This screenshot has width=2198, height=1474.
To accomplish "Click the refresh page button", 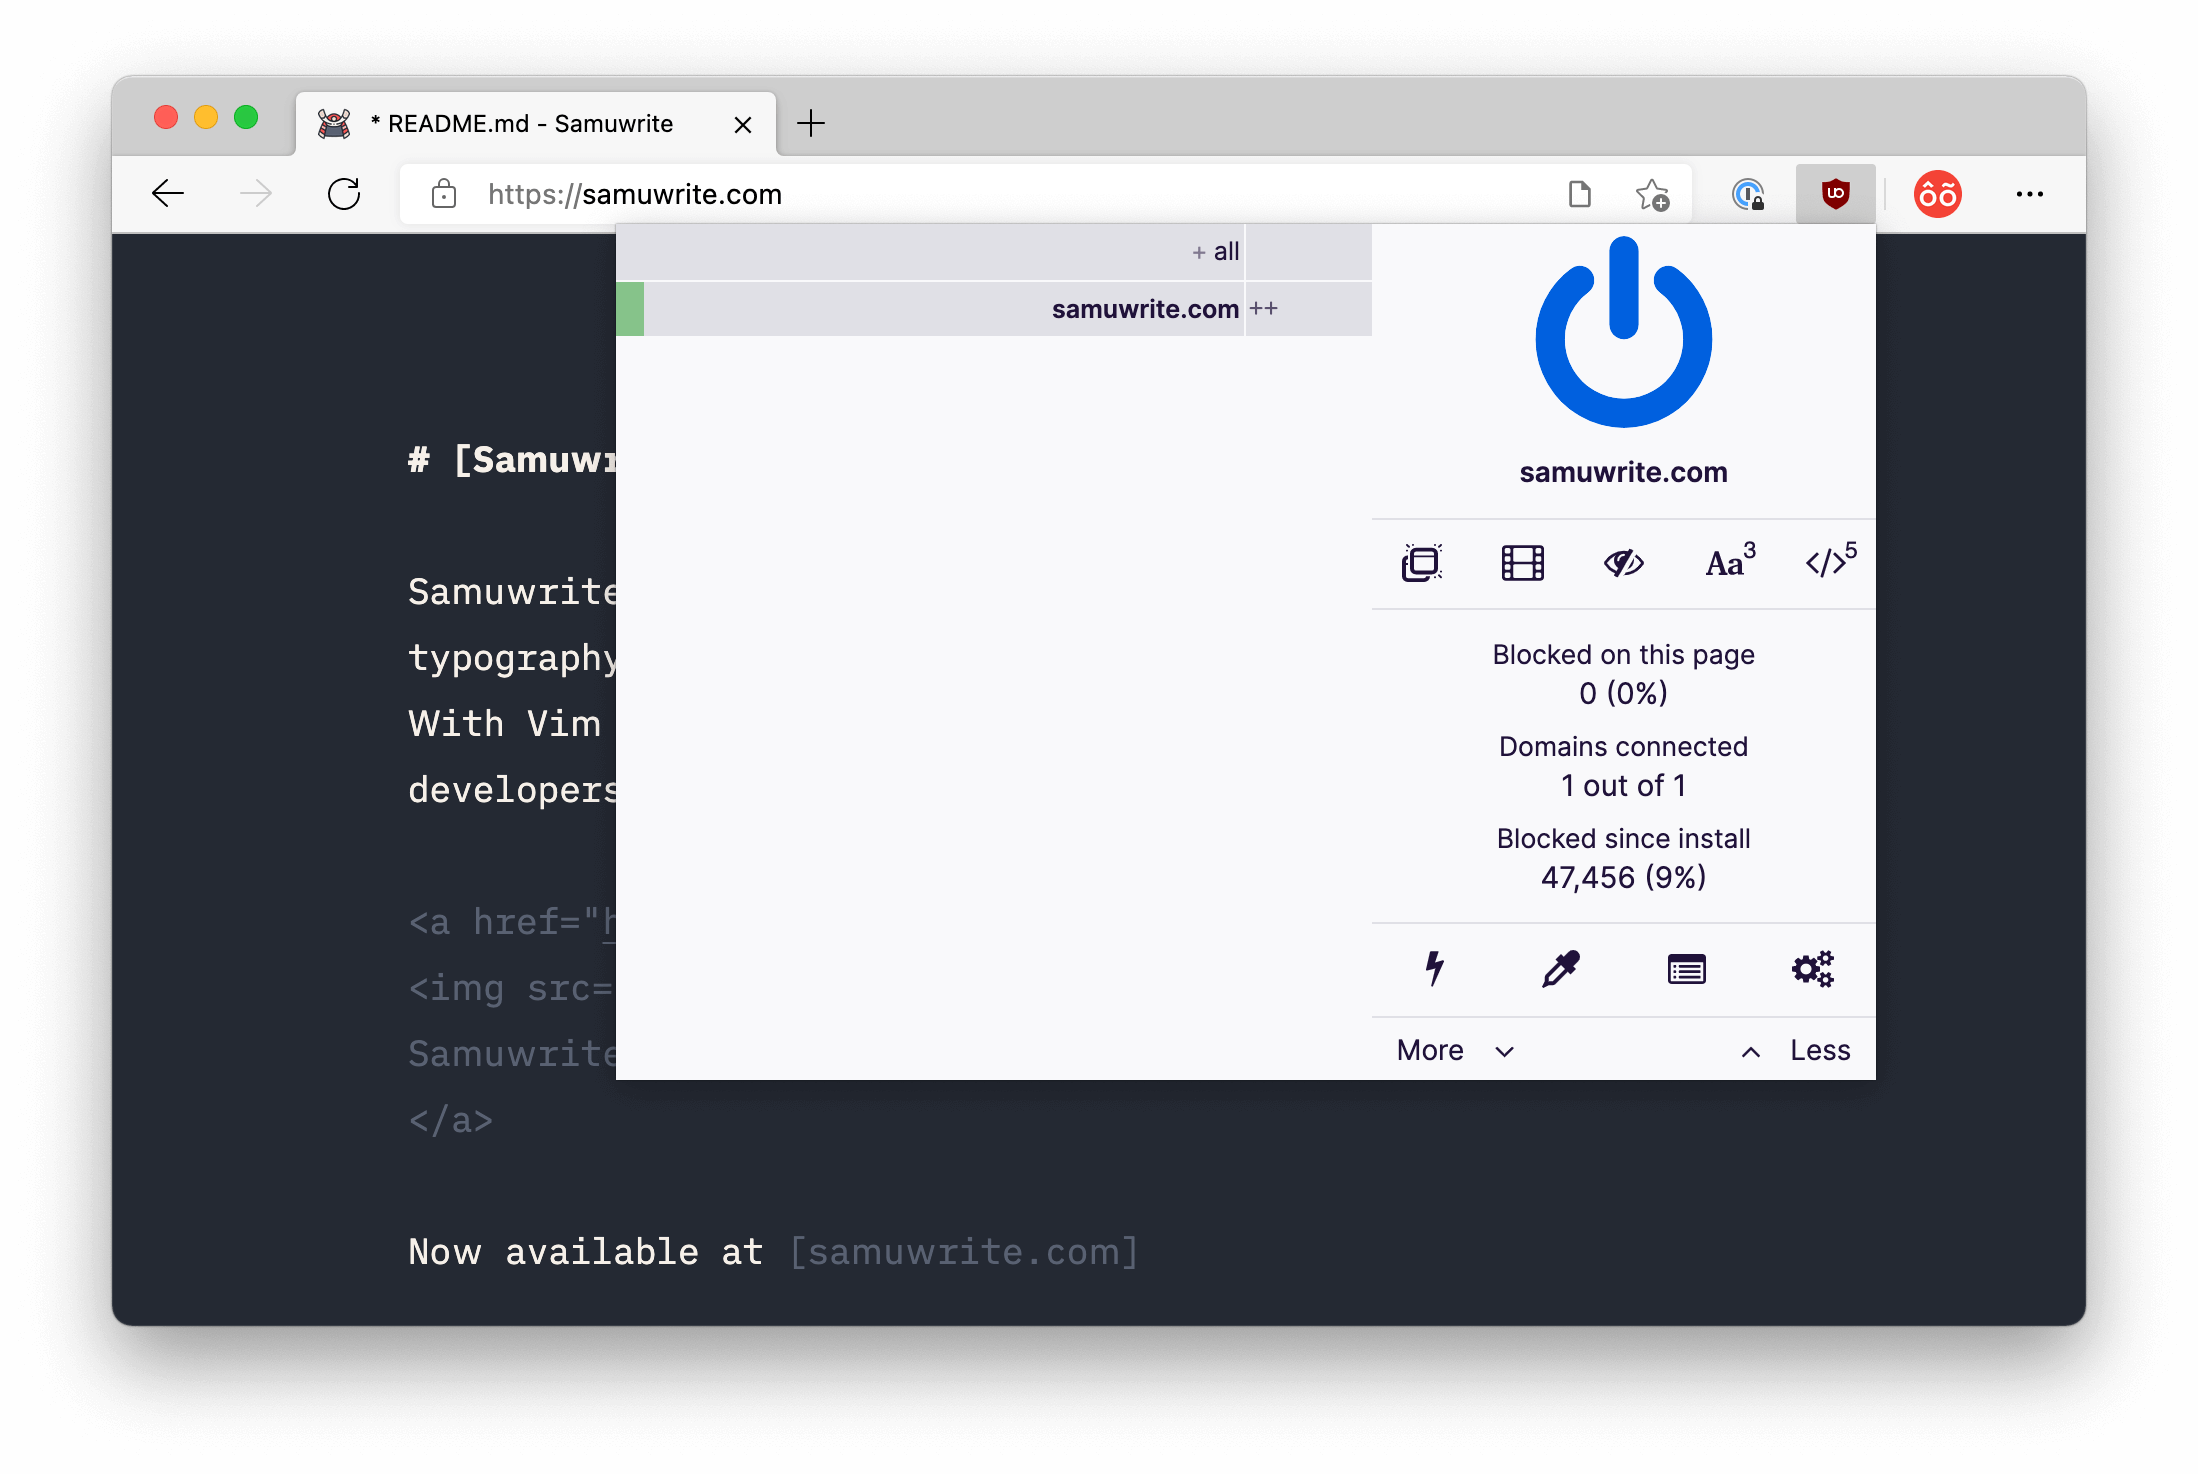I will [344, 194].
